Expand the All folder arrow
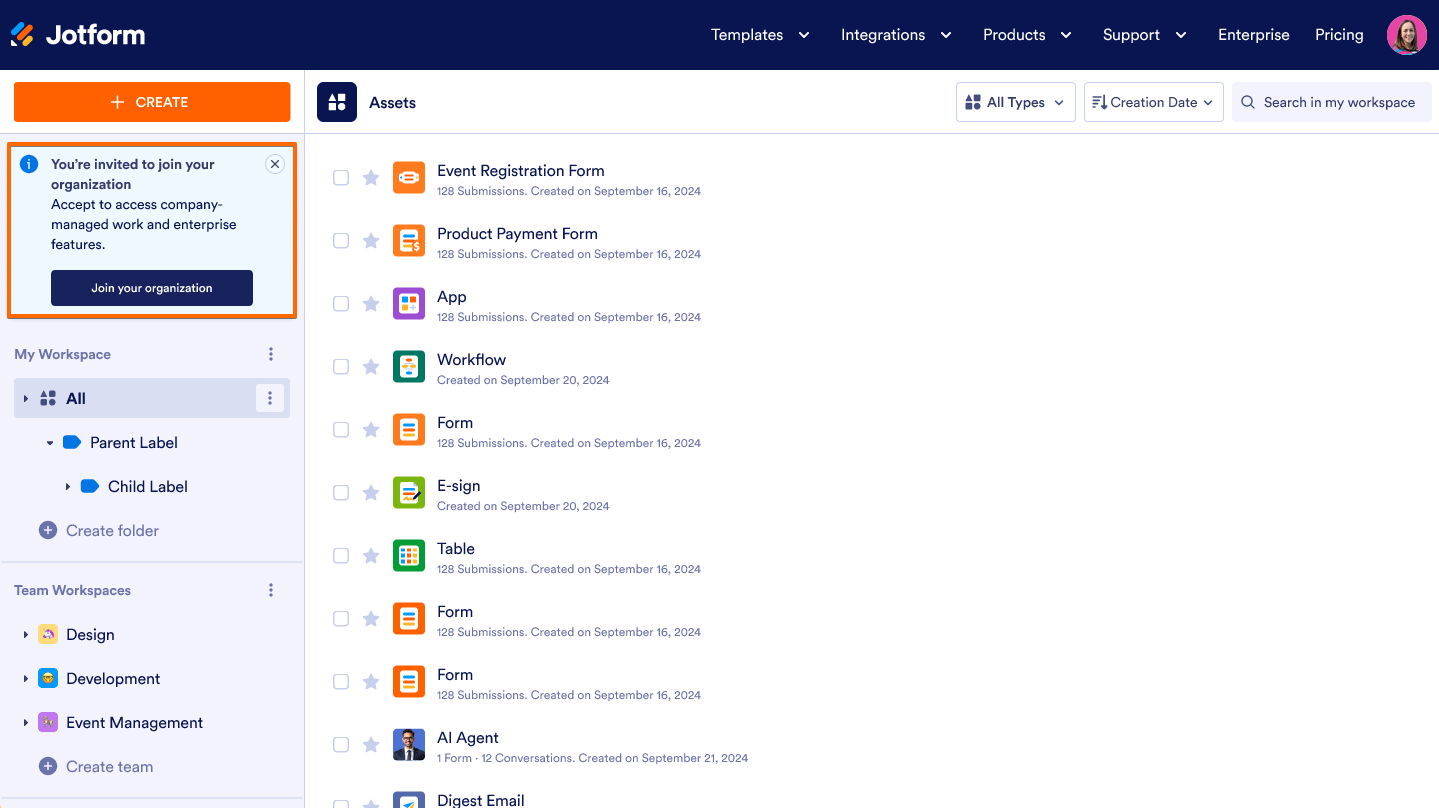This screenshot has height=808, width=1439. tap(26, 398)
